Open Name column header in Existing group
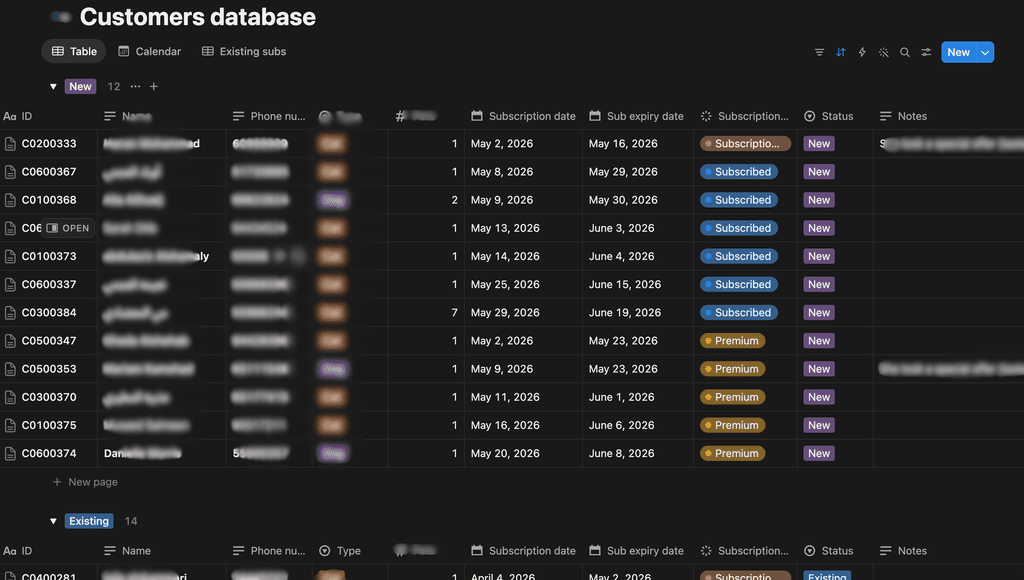Screen dimensions: 1024x580 click(x=127, y=551)
